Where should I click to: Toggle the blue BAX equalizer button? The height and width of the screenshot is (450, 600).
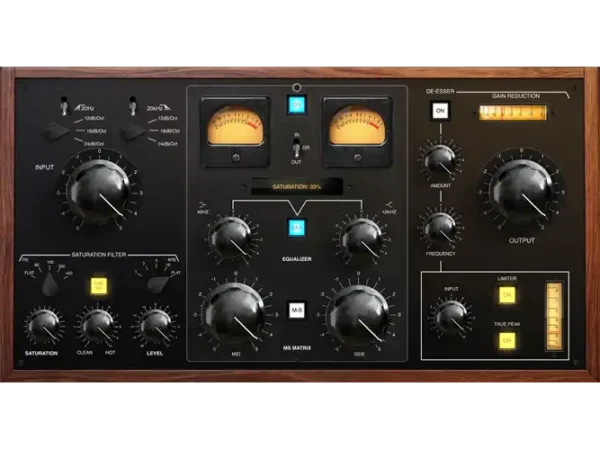(297, 228)
